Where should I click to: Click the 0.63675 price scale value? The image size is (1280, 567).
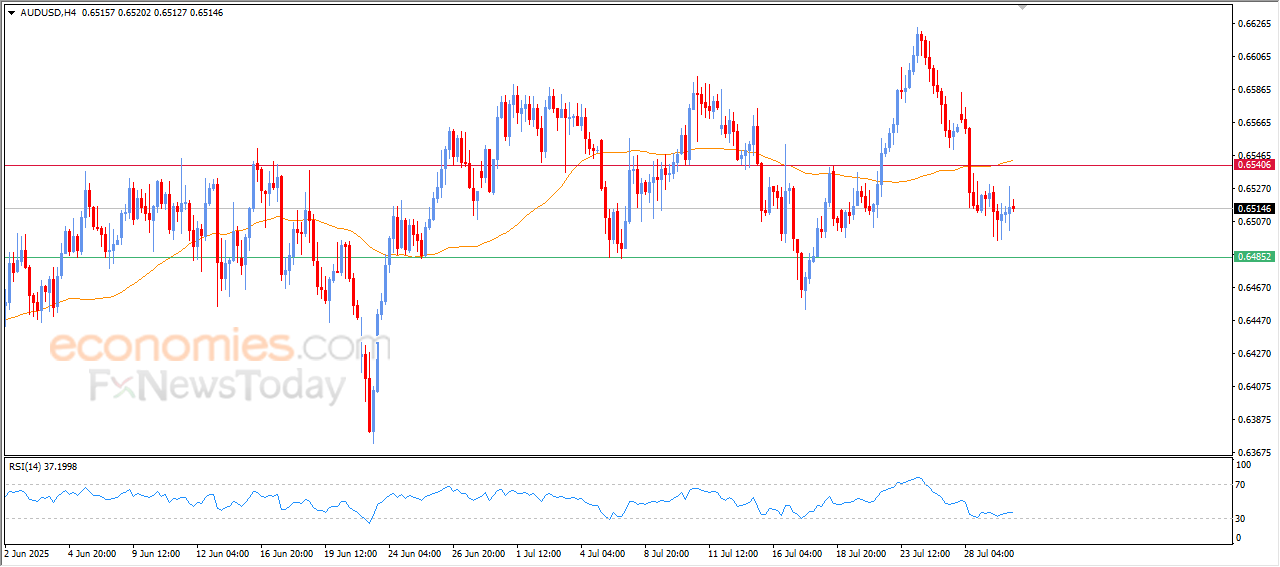click(1254, 452)
